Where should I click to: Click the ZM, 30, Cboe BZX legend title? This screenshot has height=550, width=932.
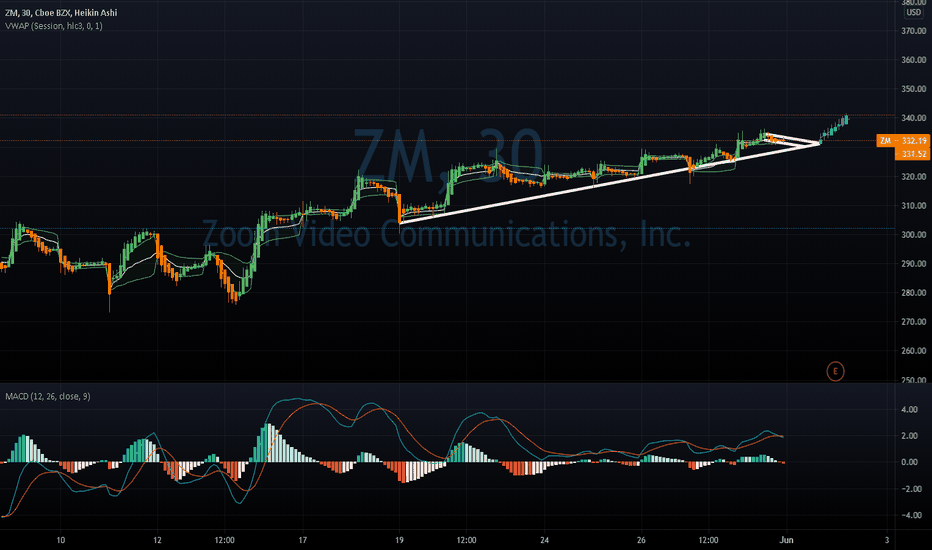(x=61, y=12)
